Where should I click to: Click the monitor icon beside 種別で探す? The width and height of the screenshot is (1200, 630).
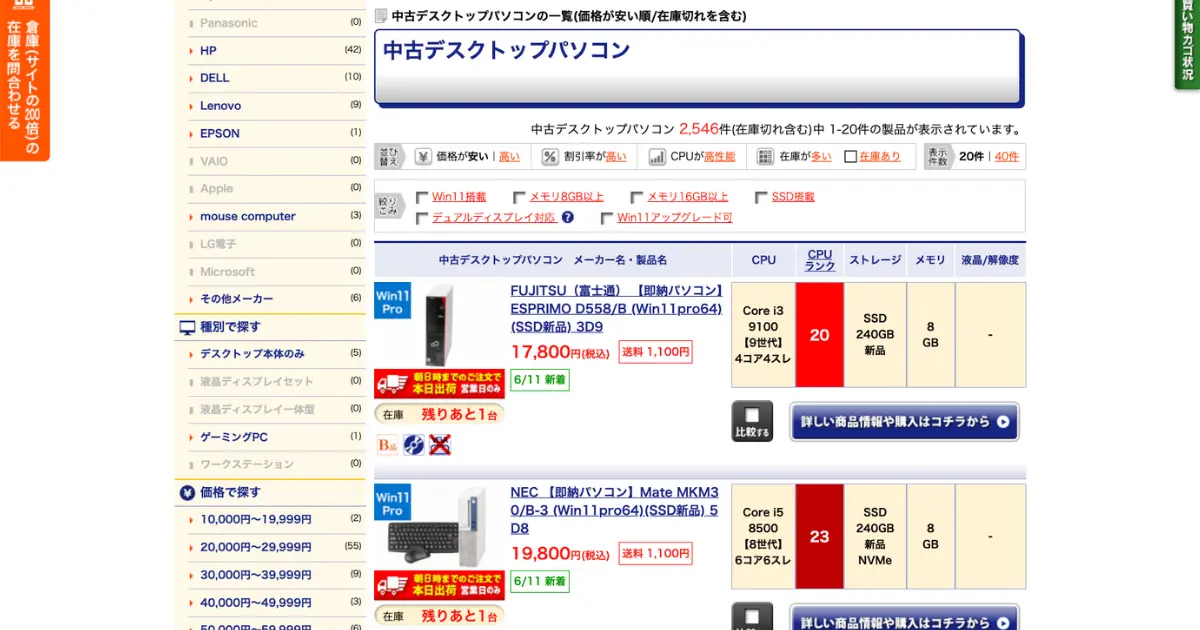[x=187, y=327]
